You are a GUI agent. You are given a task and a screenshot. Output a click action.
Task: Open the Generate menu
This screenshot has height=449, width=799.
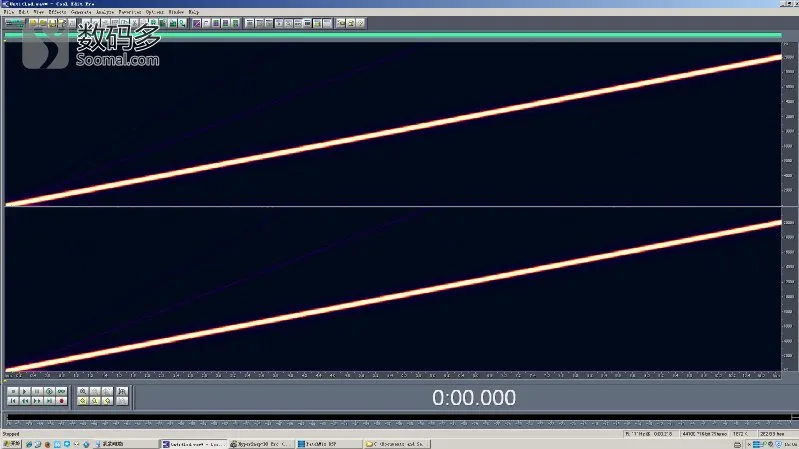coord(81,12)
